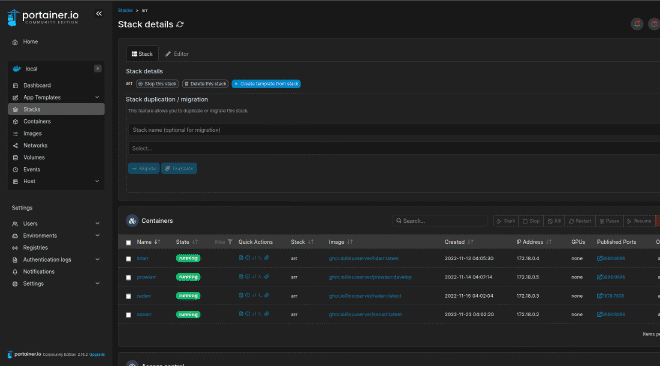Image resolution: width=660 pixels, height=366 pixels.
Task: Open the radarr image link
Action: click(x=365, y=296)
